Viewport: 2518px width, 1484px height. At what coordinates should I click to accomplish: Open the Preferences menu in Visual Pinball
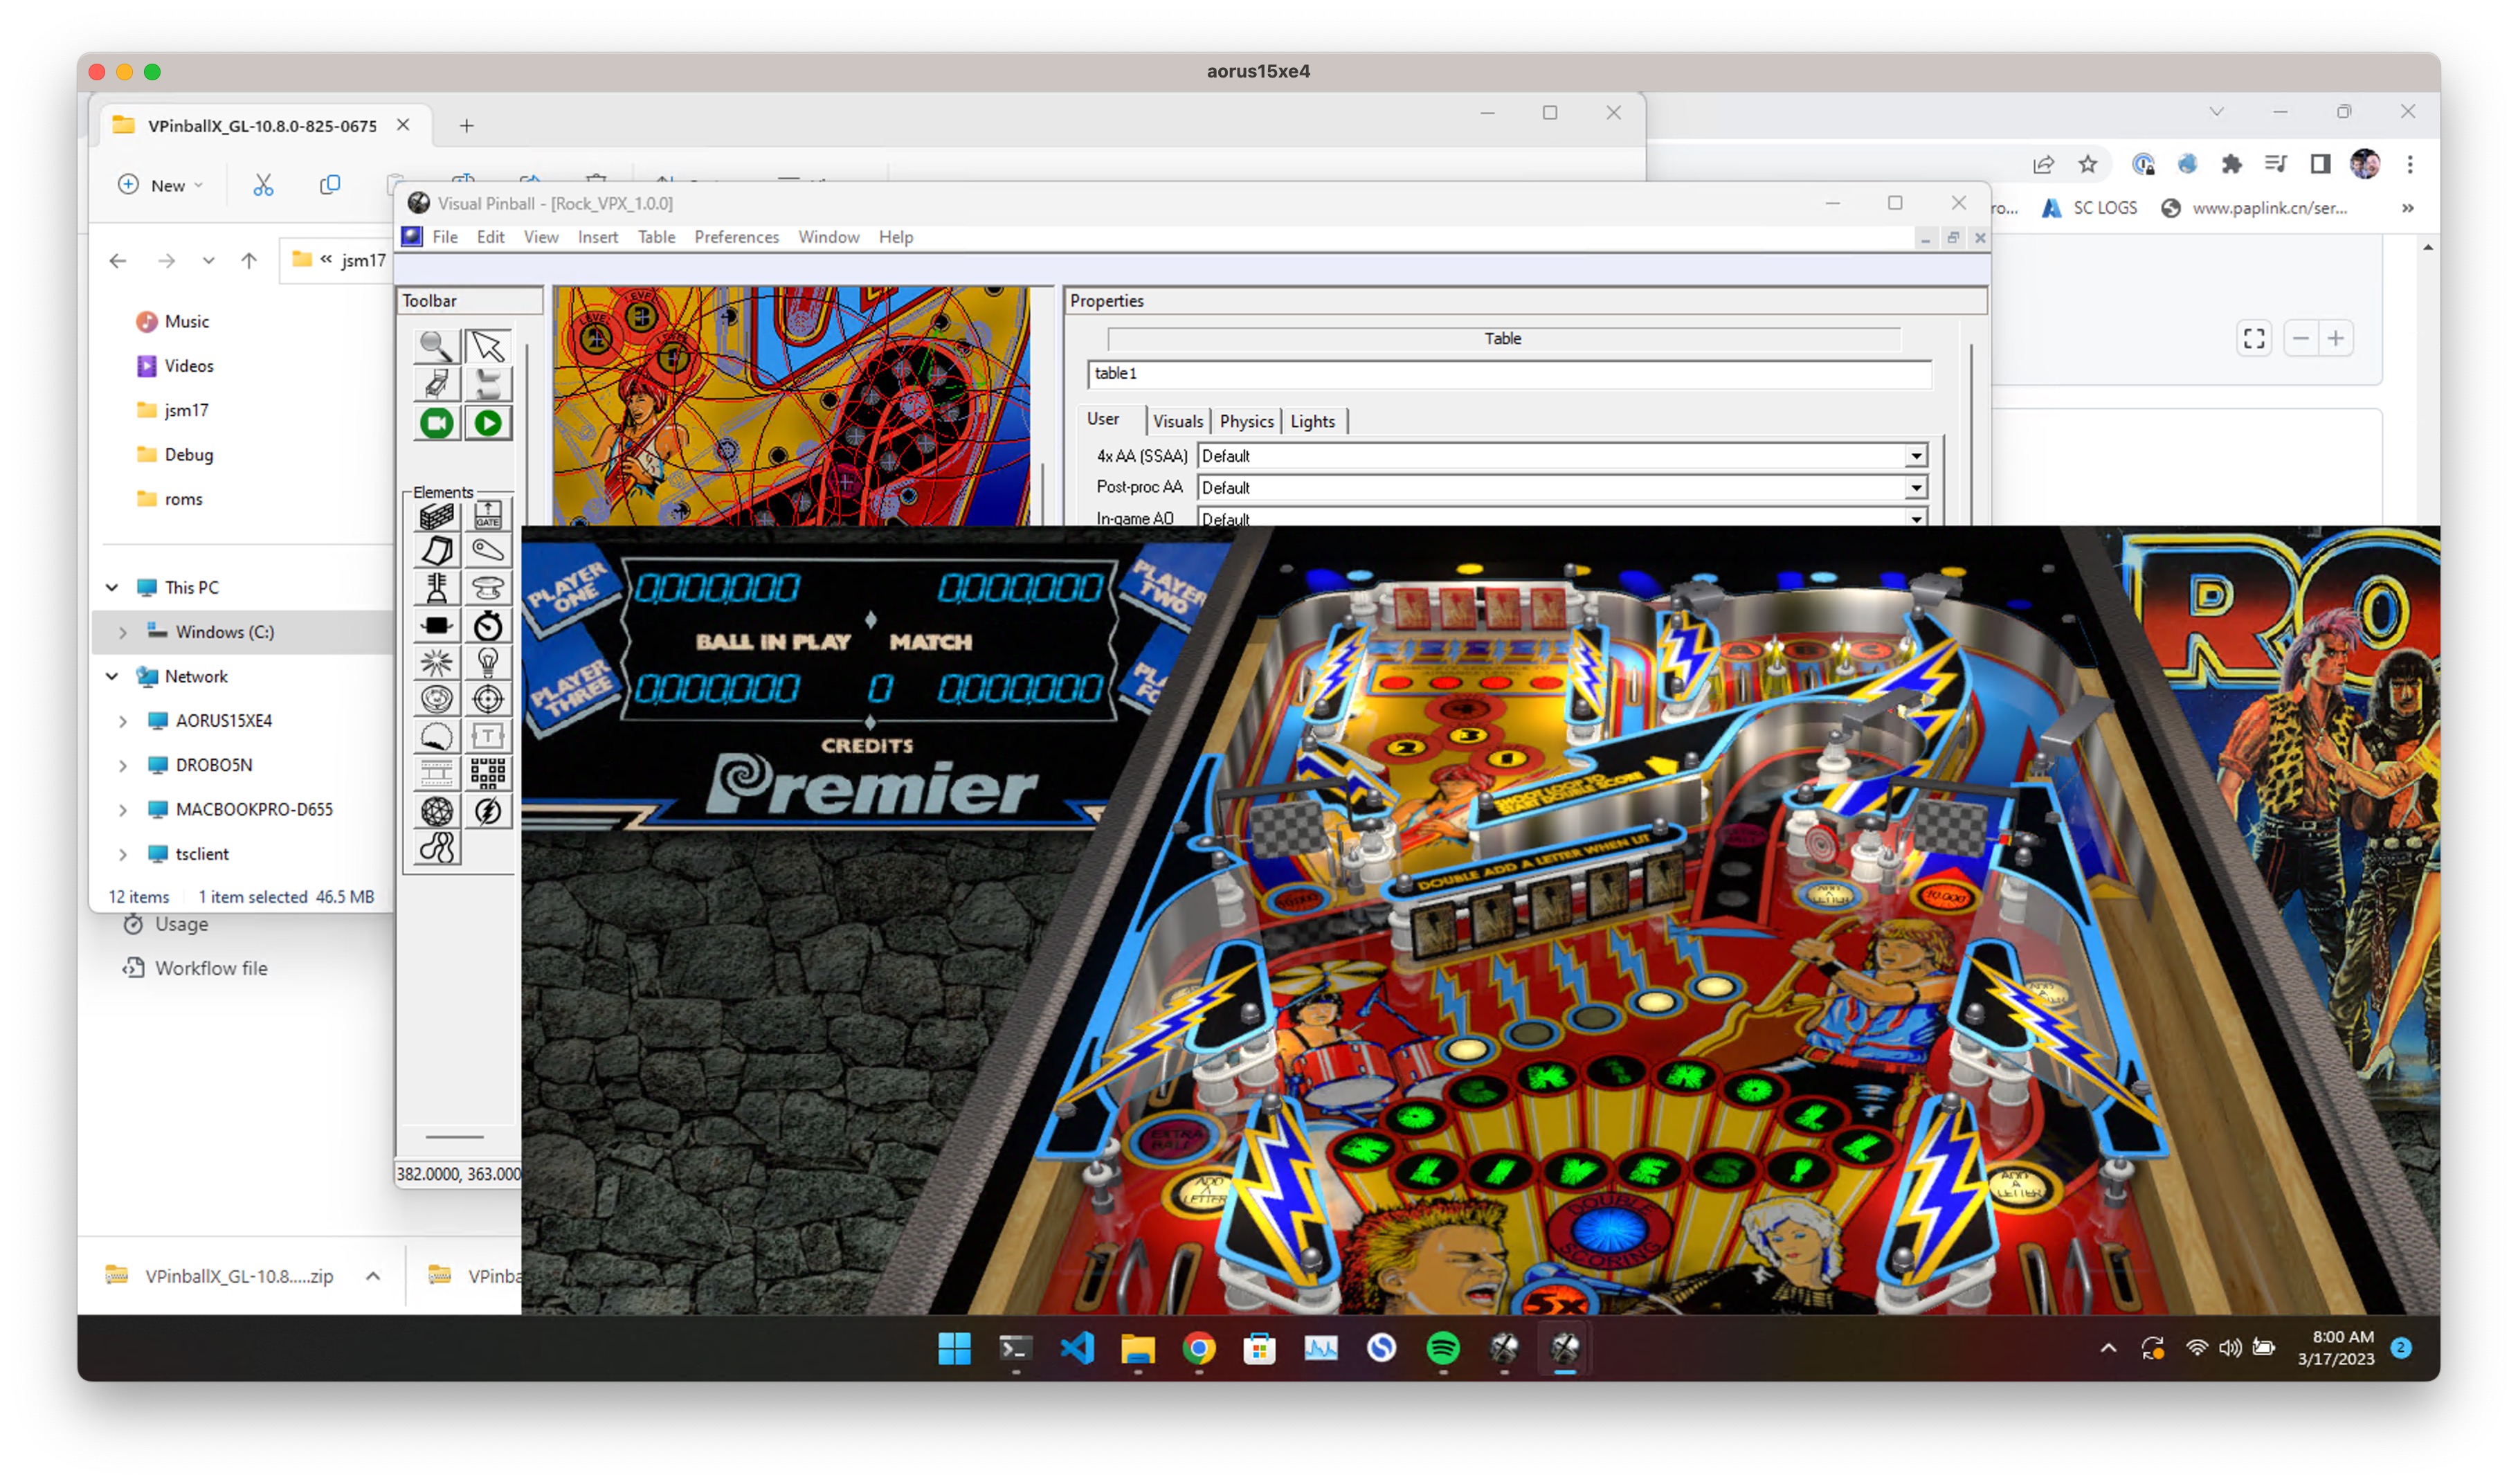tap(737, 237)
